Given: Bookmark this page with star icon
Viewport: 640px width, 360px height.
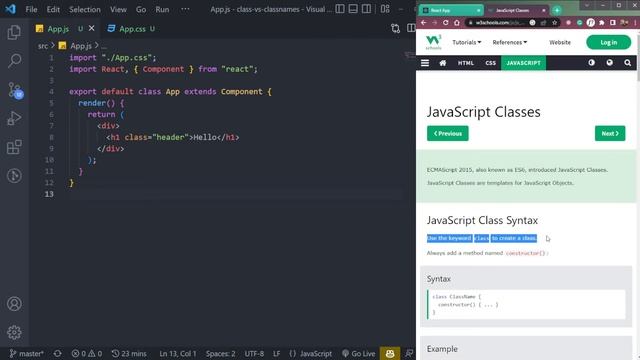Looking at the screenshot, I should point(554,23).
